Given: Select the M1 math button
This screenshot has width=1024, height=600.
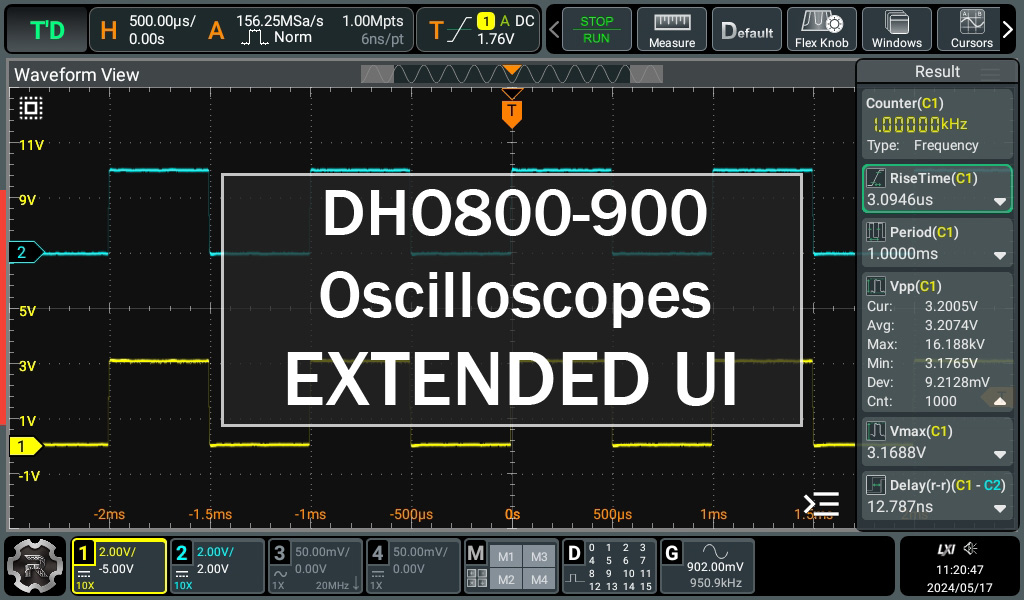Looking at the screenshot, I should [x=505, y=556].
